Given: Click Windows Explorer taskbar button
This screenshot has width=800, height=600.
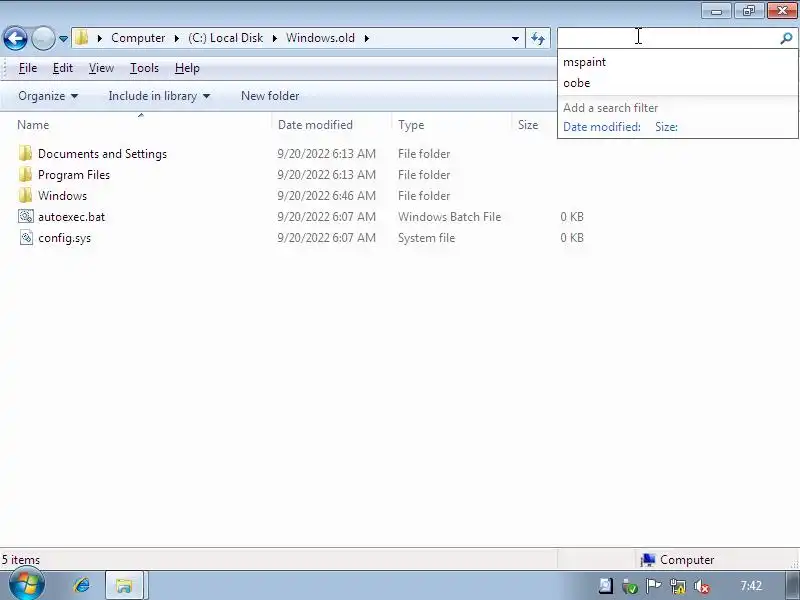Looking at the screenshot, I should click(124, 585).
